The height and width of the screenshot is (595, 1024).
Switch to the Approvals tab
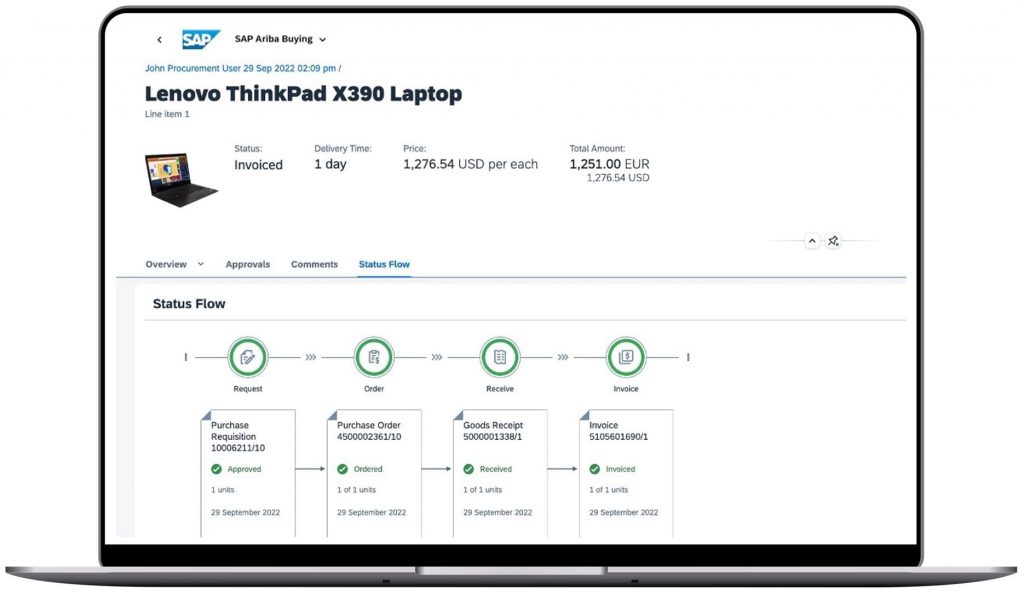pyautogui.click(x=248, y=264)
